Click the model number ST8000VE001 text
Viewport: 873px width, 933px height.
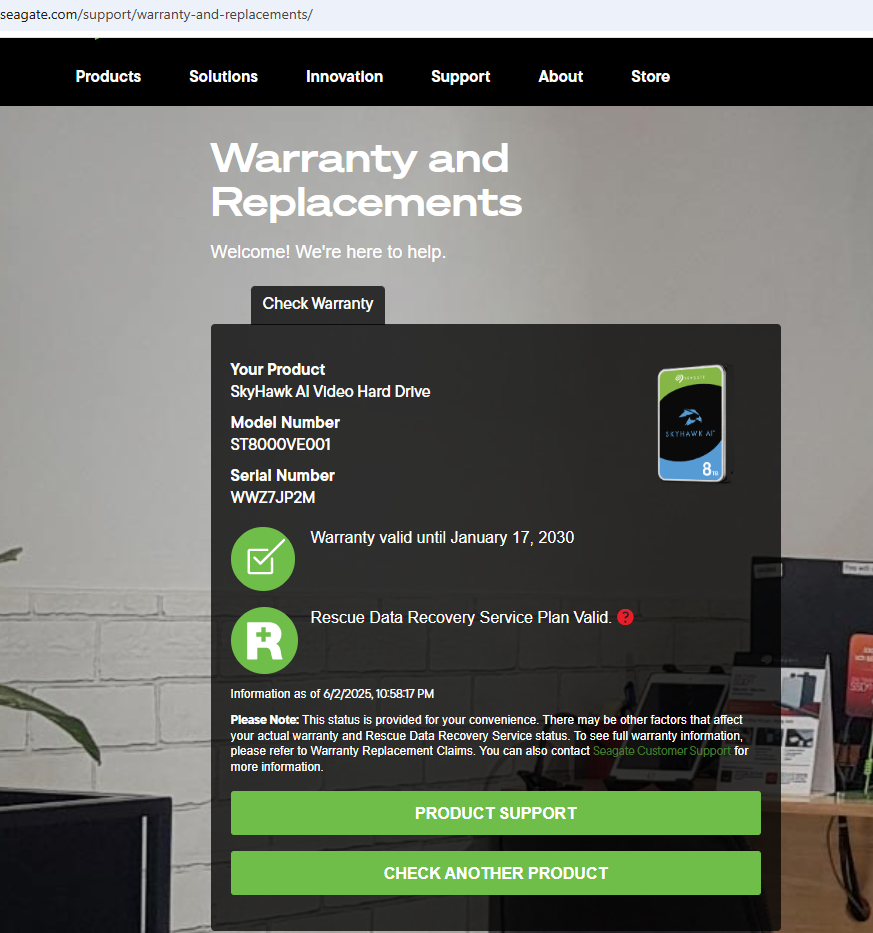(x=280, y=444)
